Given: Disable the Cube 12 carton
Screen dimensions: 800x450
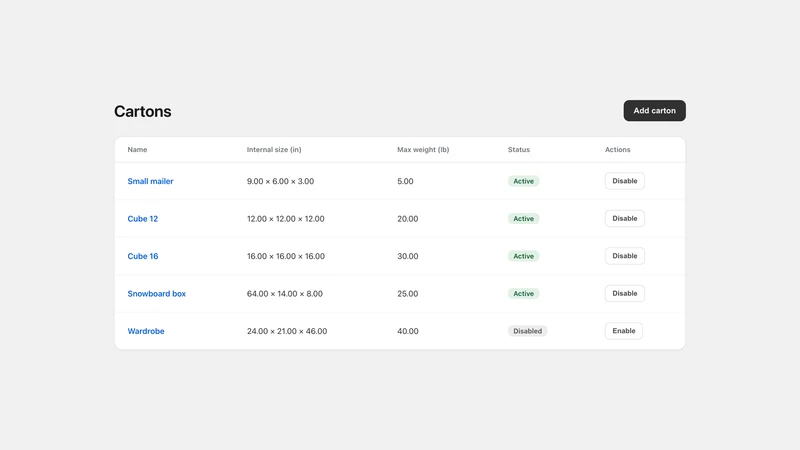Looking at the screenshot, I should pos(624,218).
